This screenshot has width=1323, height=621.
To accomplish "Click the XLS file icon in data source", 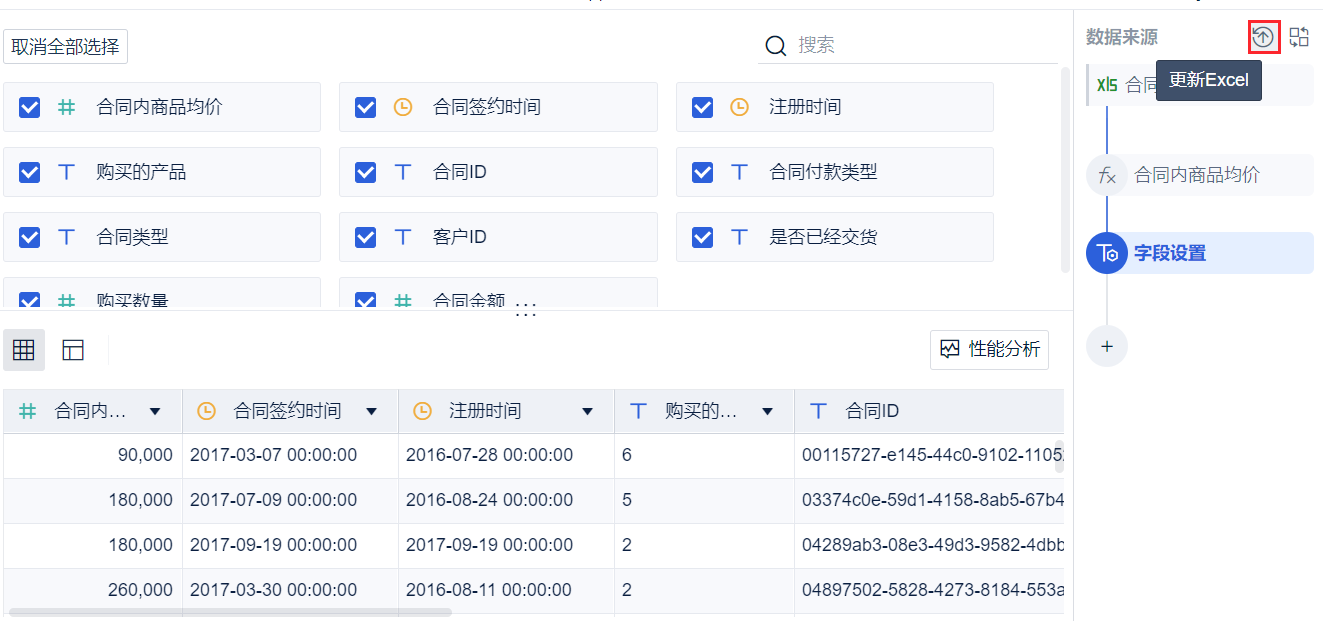I will [x=1107, y=85].
